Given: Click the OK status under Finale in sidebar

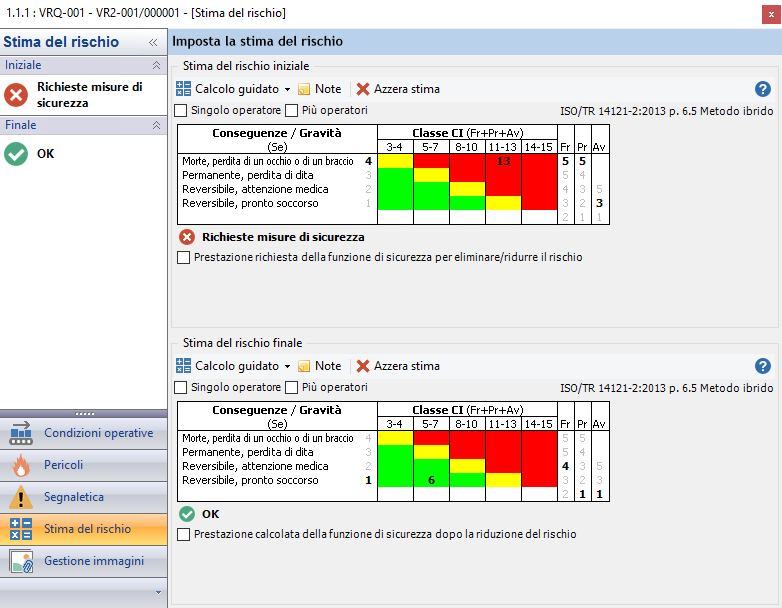Looking at the screenshot, I should point(45,154).
